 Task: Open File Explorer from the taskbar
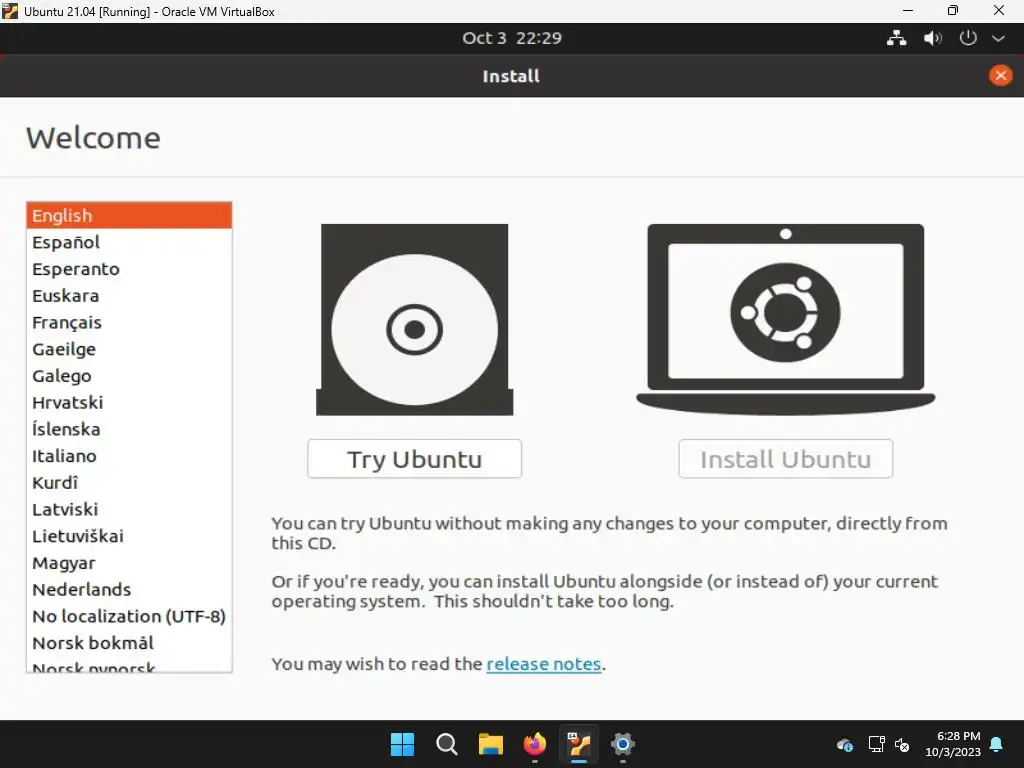point(490,744)
